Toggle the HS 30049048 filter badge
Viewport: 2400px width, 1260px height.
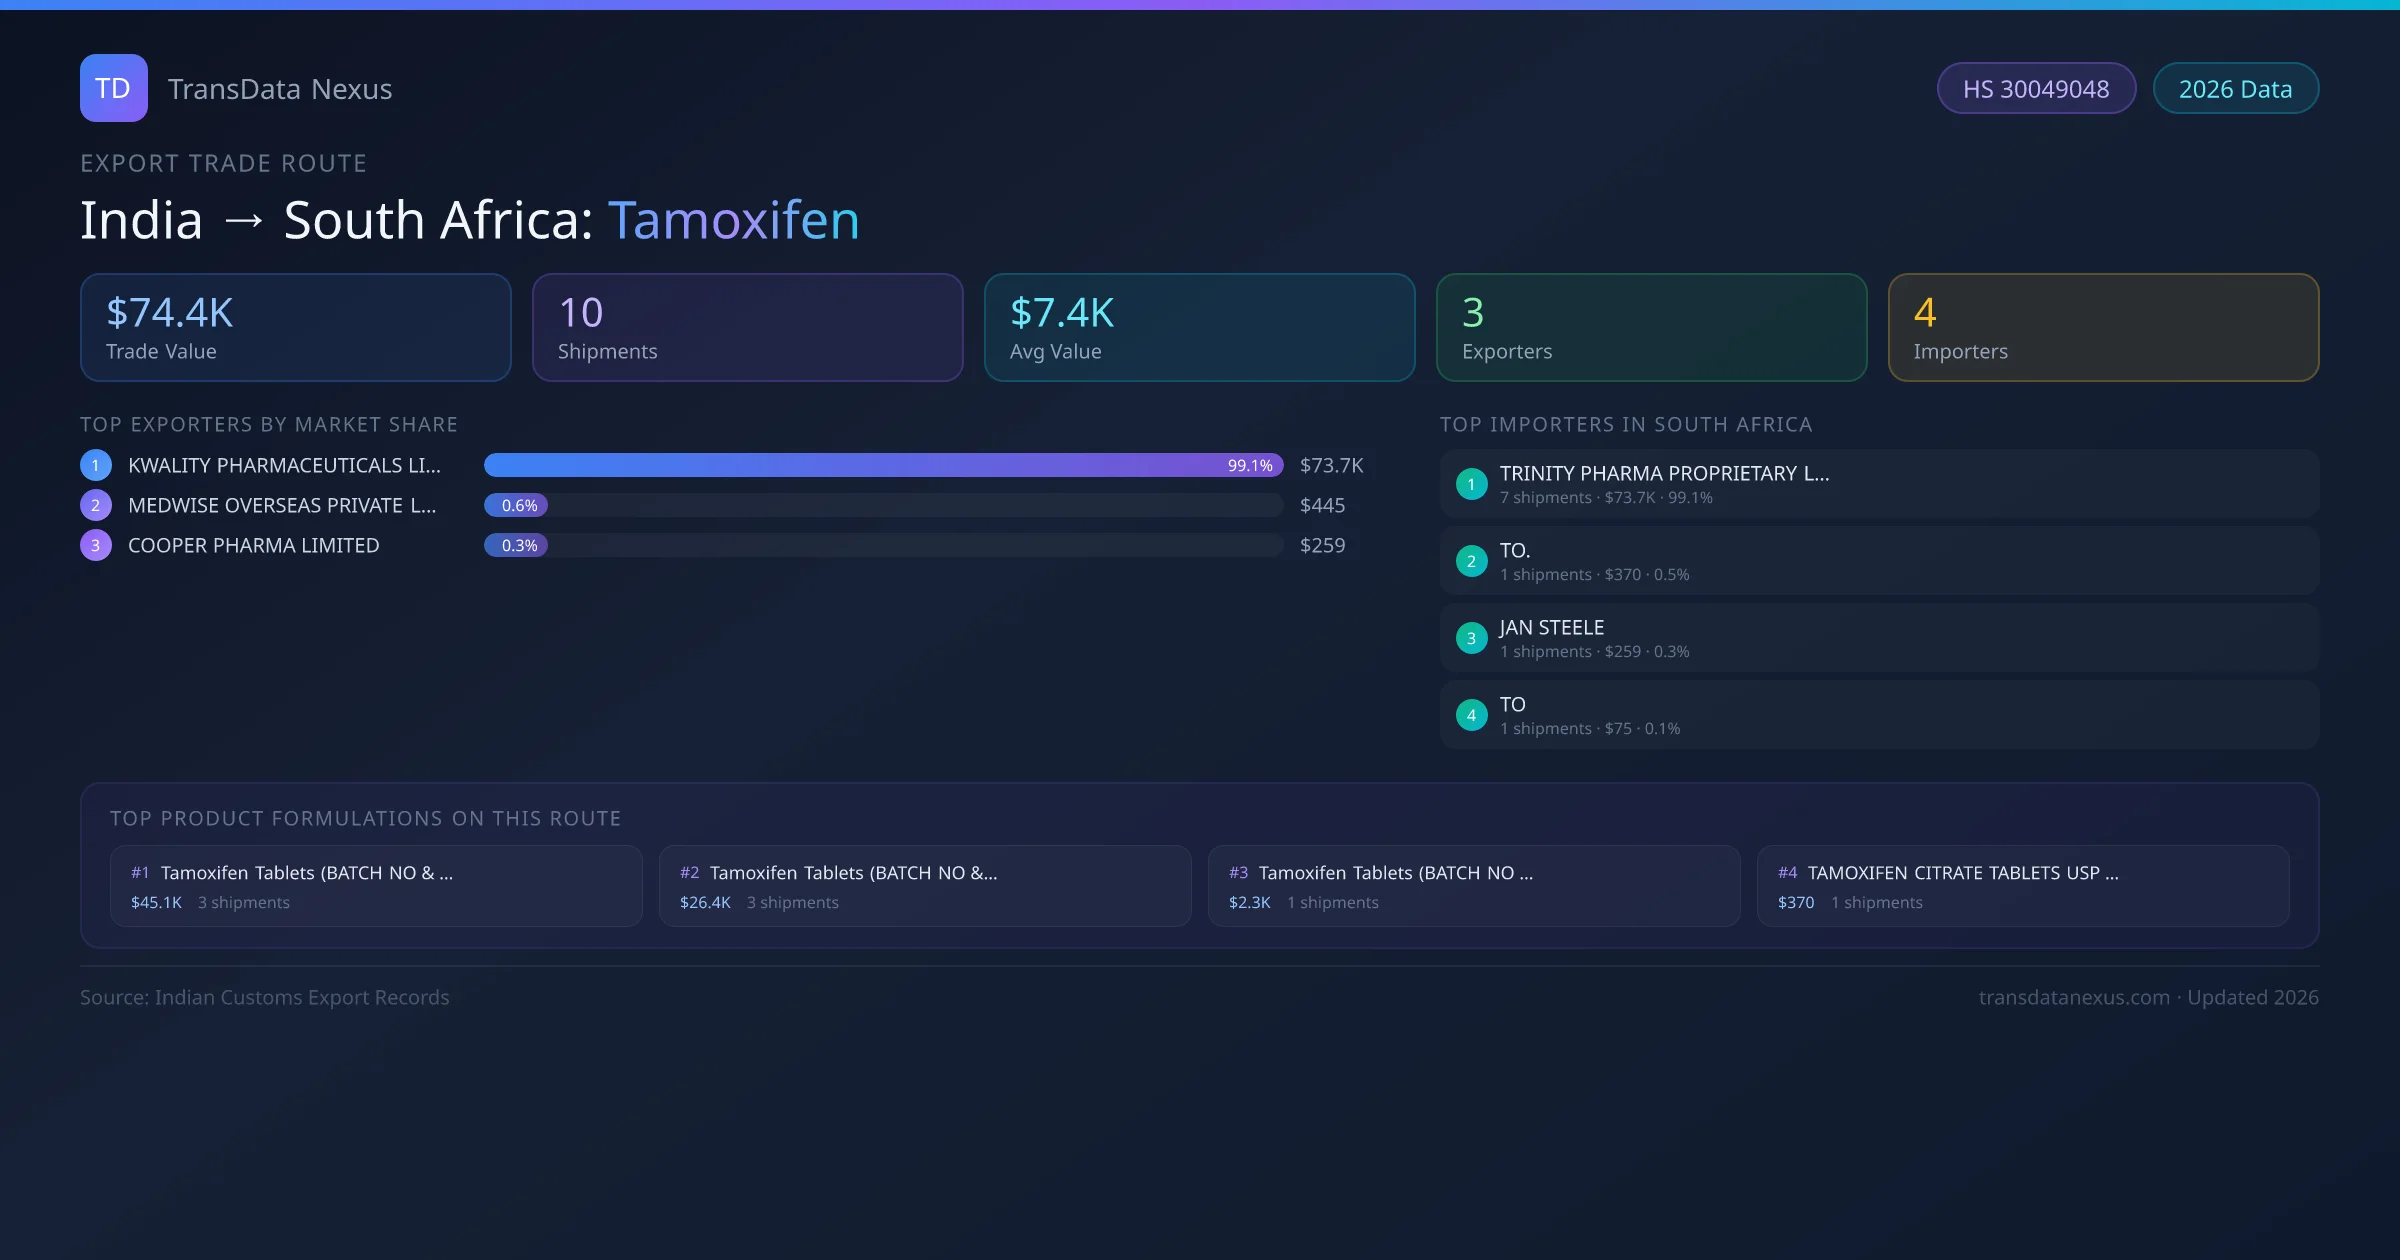[x=2036, y=88]
